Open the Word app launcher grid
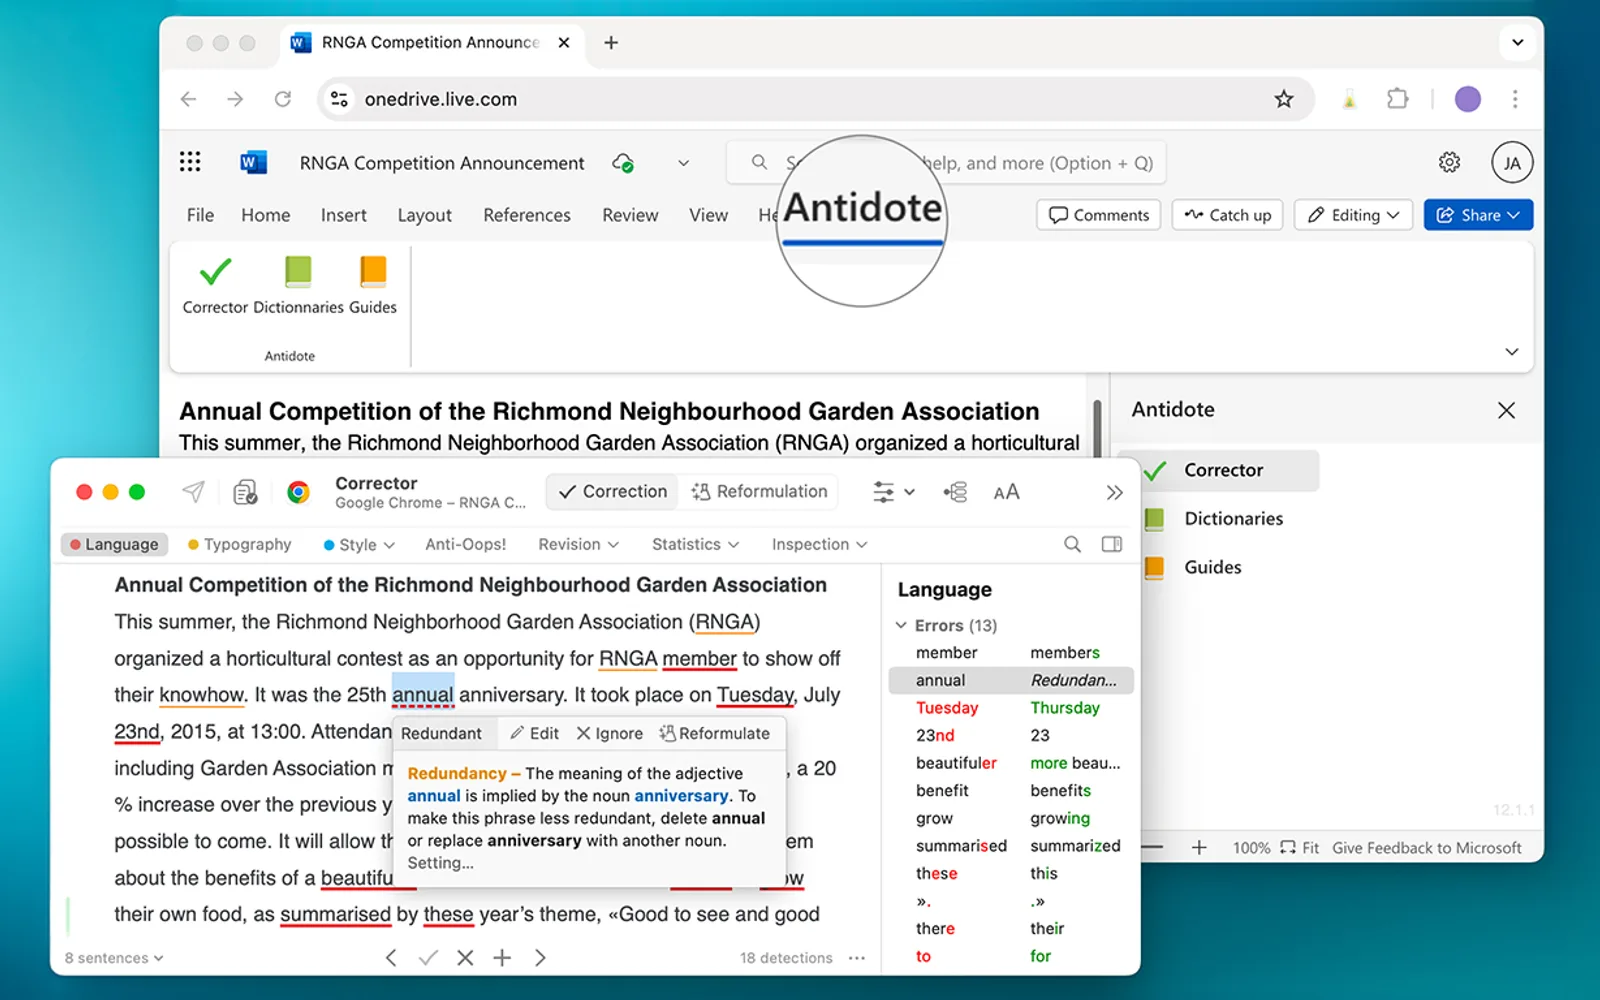This screenshot has width=1600, height=1000. (x=190, y=162)
